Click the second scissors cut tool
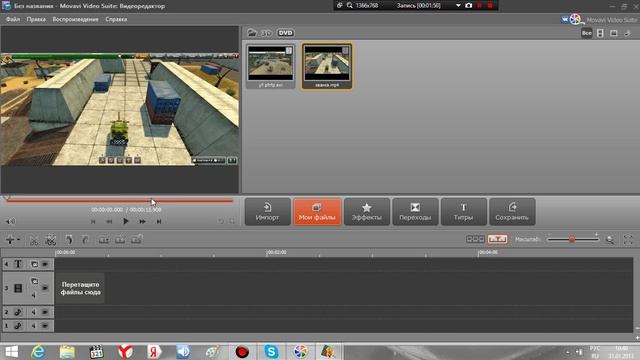Screen dimensions: 640x360 point(51,240)
